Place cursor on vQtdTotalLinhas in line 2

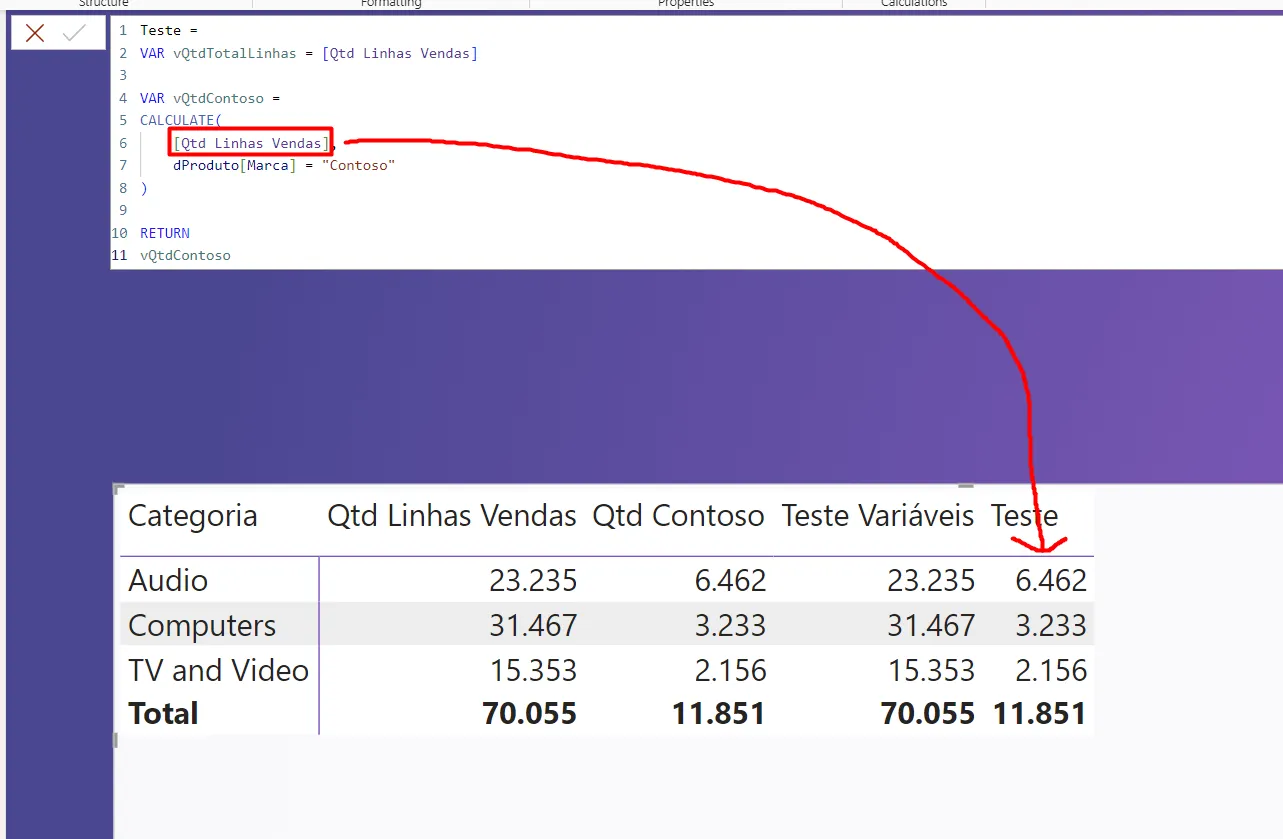tap(234, 53)
